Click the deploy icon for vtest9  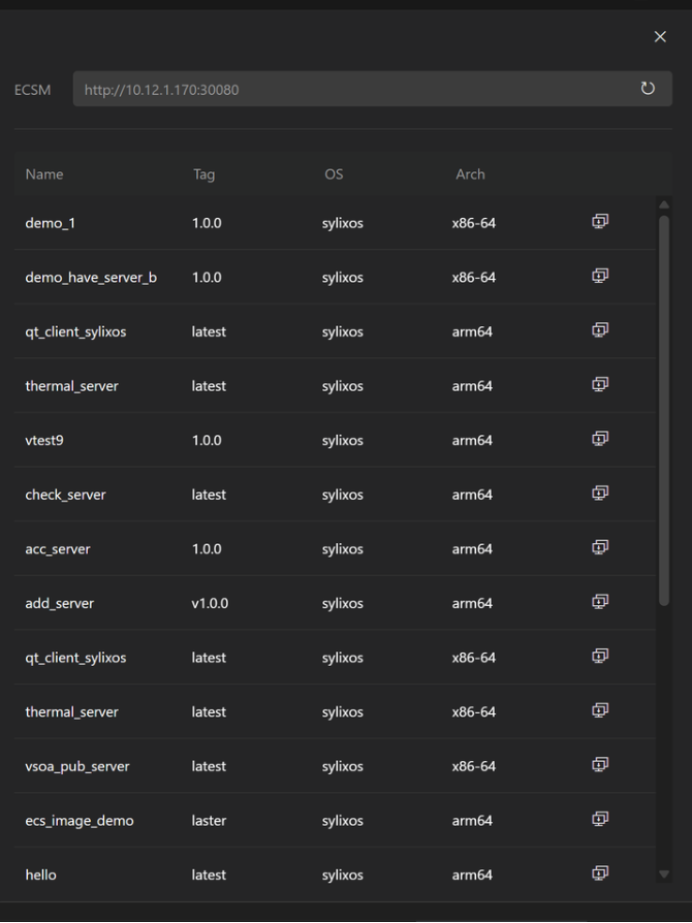pyautogui.click(x=600, y=439)
